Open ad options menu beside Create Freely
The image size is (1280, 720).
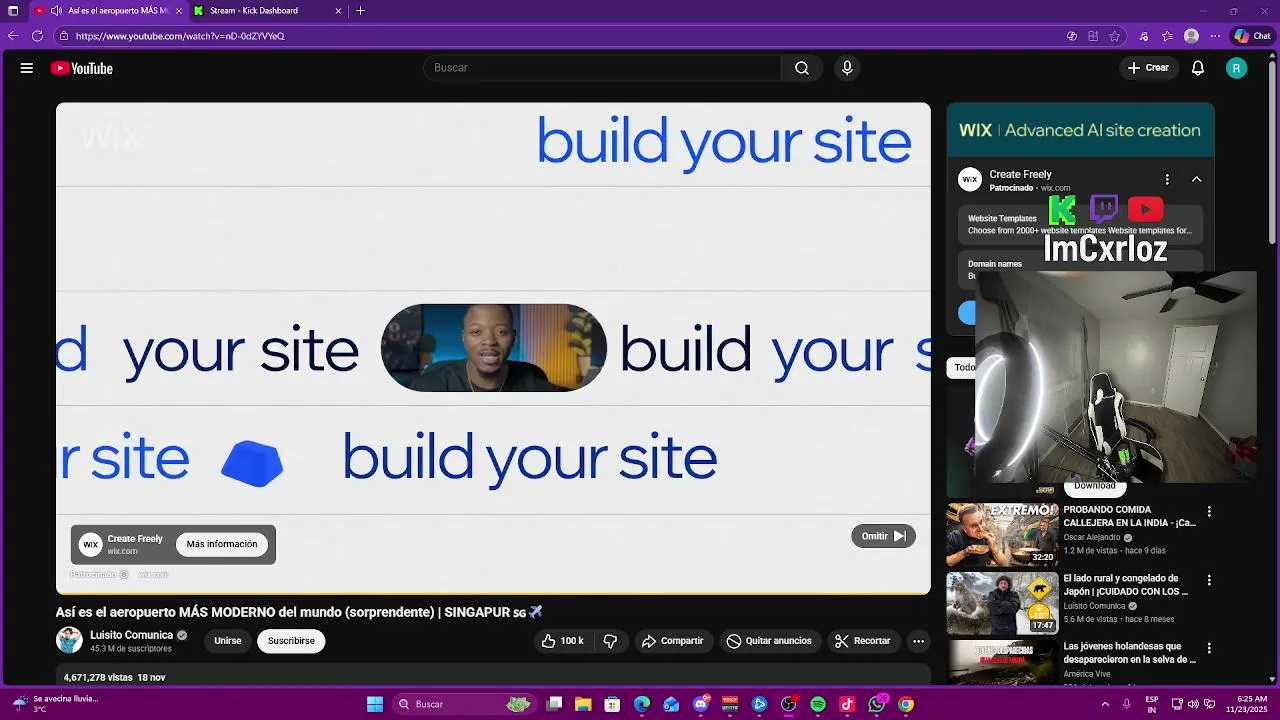[1167, 180]
